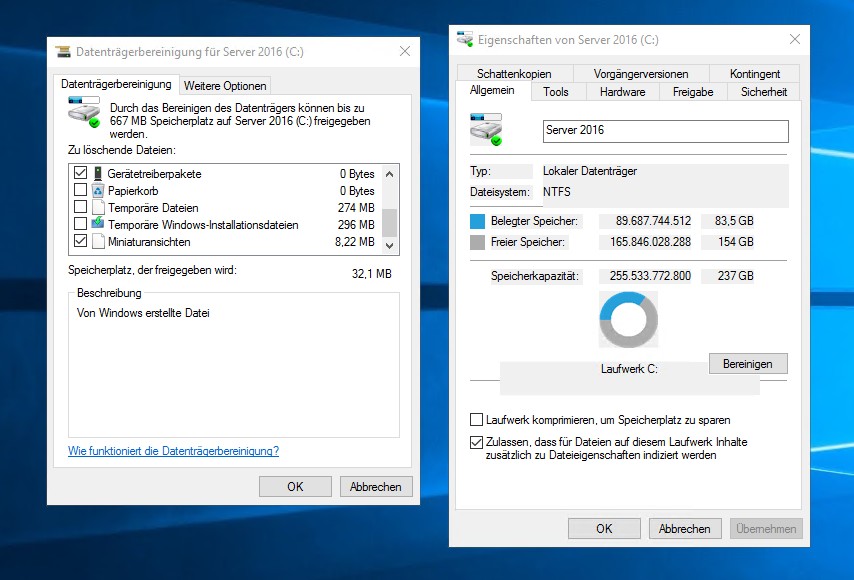Disable the Zulassen indexing checkbox
The image size is (854, 580).
pyautogui.click(x=476, y=442)
